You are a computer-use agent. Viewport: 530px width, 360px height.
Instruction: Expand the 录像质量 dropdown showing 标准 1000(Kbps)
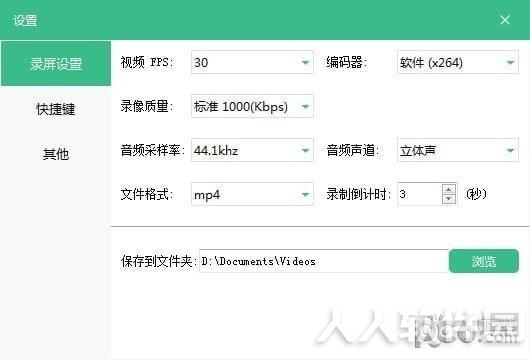pyautogui.click(x=252, y=106)
